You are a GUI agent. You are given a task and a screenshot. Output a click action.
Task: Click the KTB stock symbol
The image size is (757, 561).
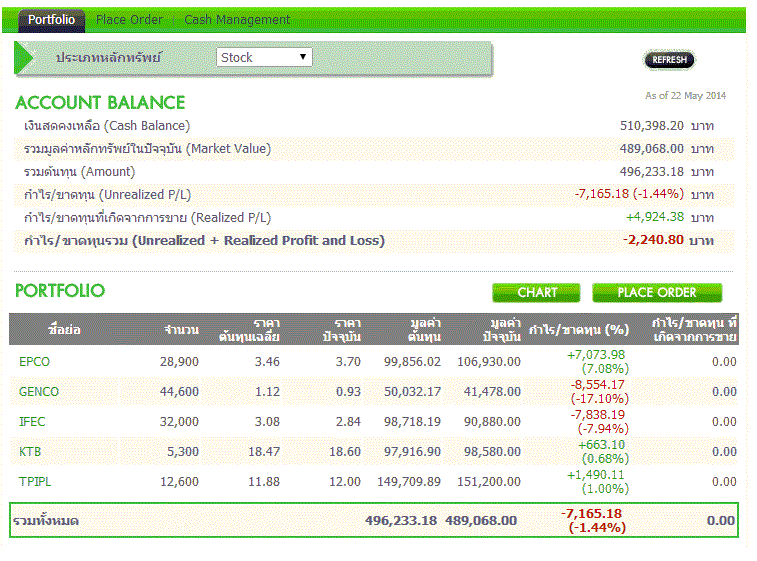pos(30,452)
